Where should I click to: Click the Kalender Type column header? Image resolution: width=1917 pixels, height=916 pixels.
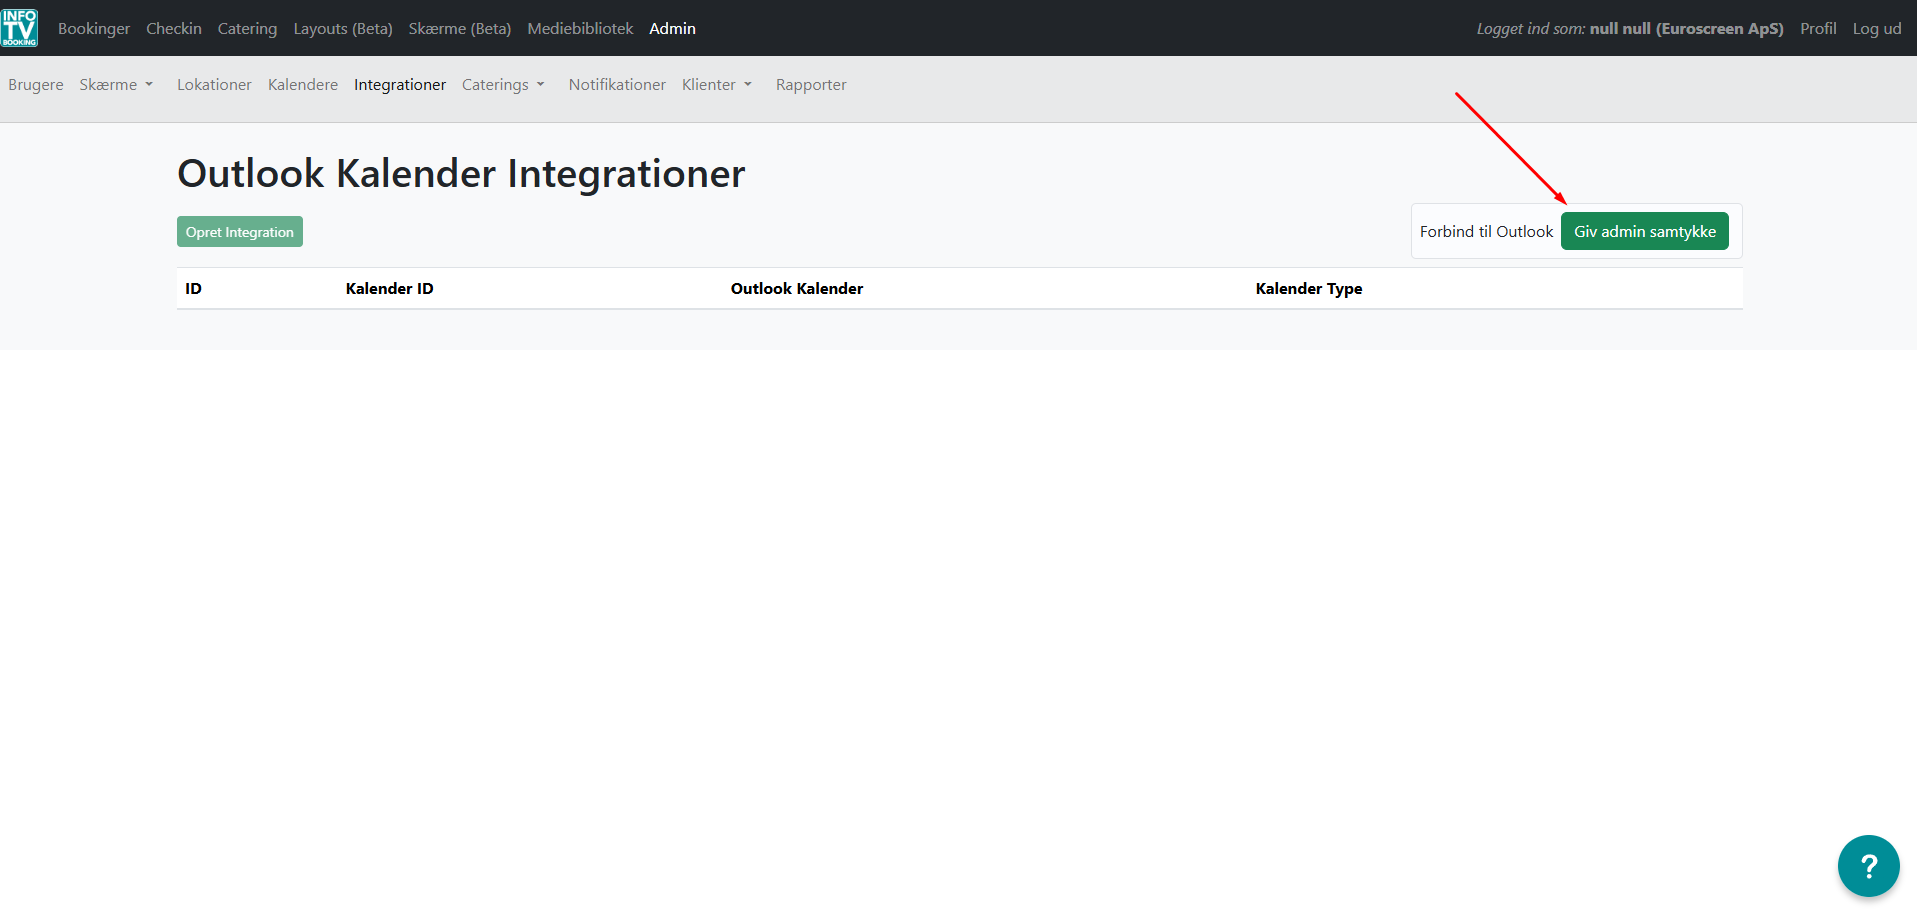point(1309,289)
